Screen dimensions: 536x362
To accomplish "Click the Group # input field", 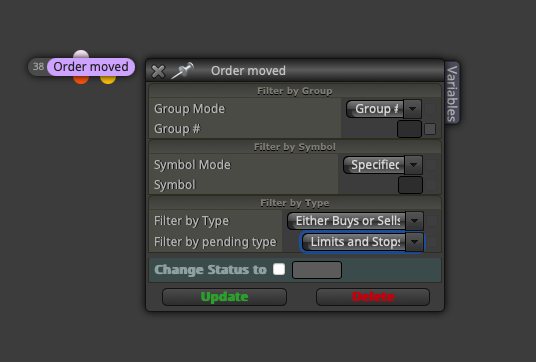I will [409, 129].
